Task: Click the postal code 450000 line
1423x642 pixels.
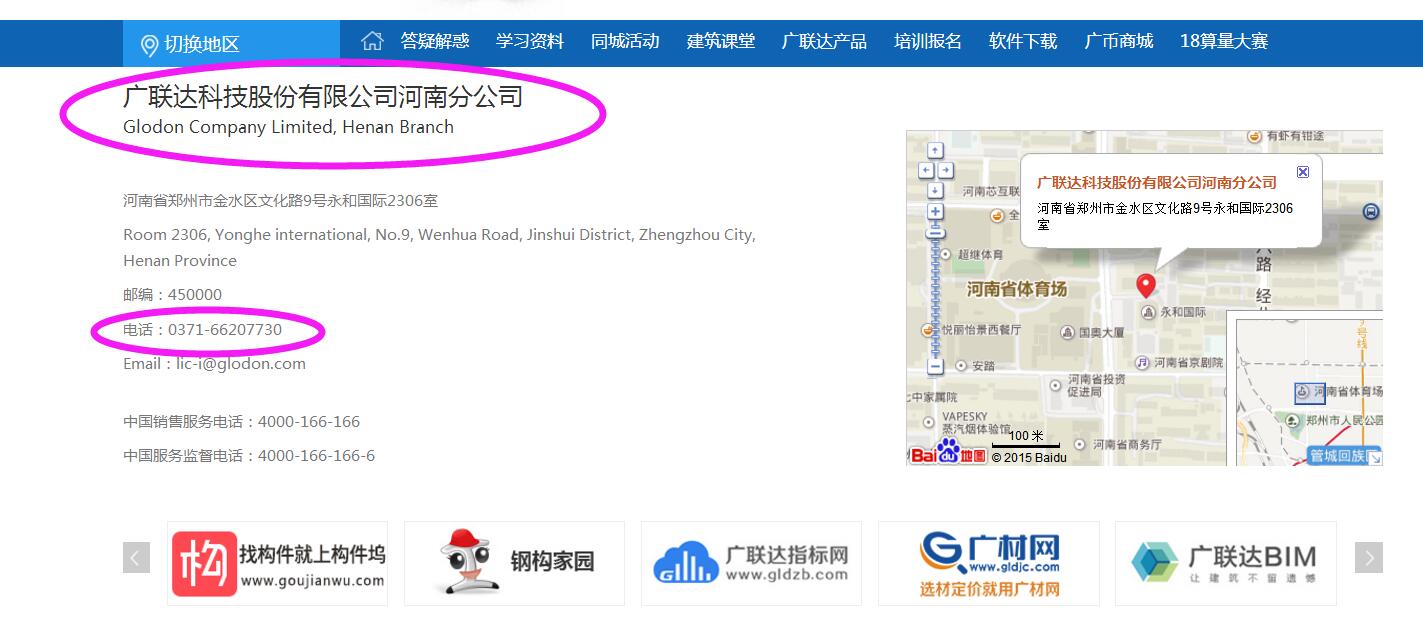Action: click(x=173, y=295)
